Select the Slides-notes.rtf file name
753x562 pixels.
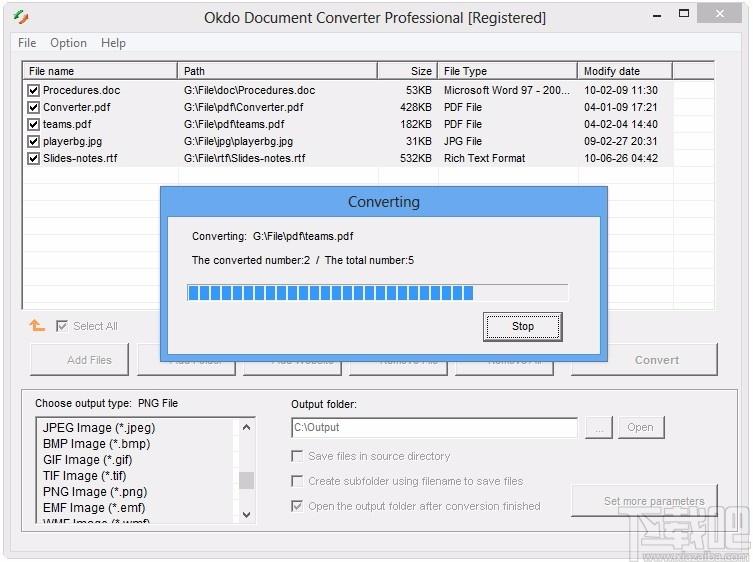(x=80, y=158)
